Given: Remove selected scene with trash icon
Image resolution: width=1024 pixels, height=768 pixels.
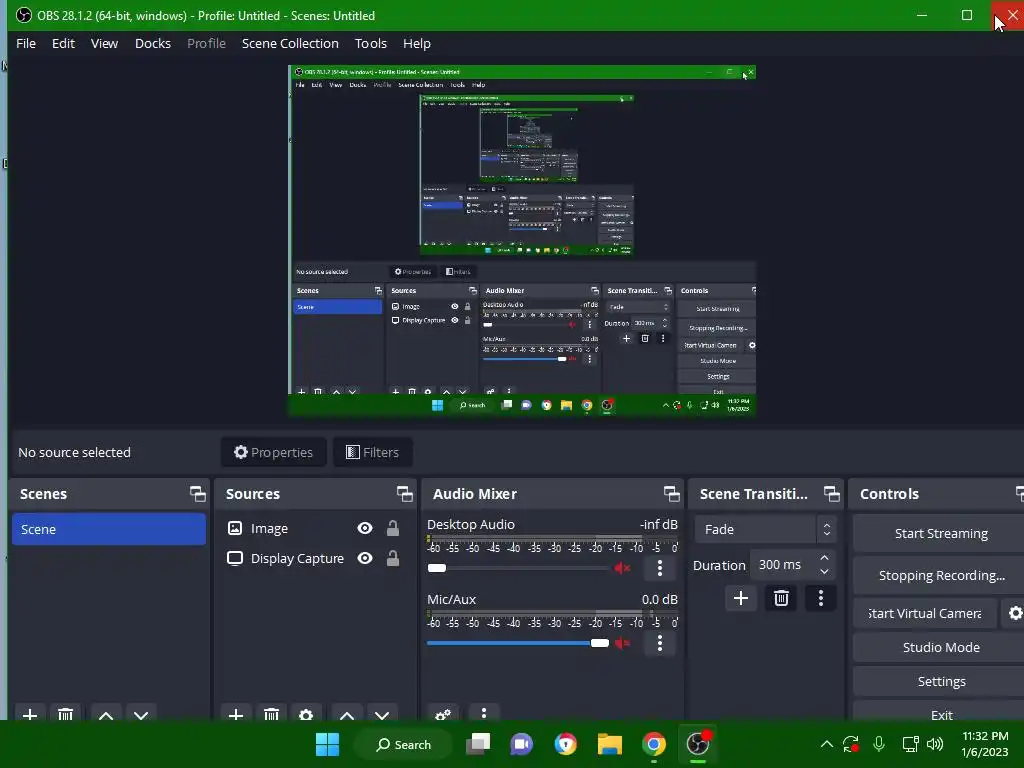Looking at the screenshot, I should (65, 714).
